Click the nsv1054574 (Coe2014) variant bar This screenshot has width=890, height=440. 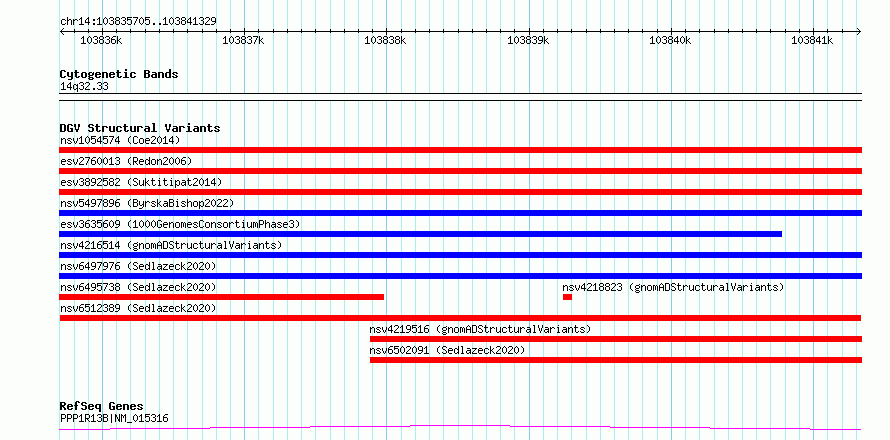pyautogui.click(x=460, y=150)
